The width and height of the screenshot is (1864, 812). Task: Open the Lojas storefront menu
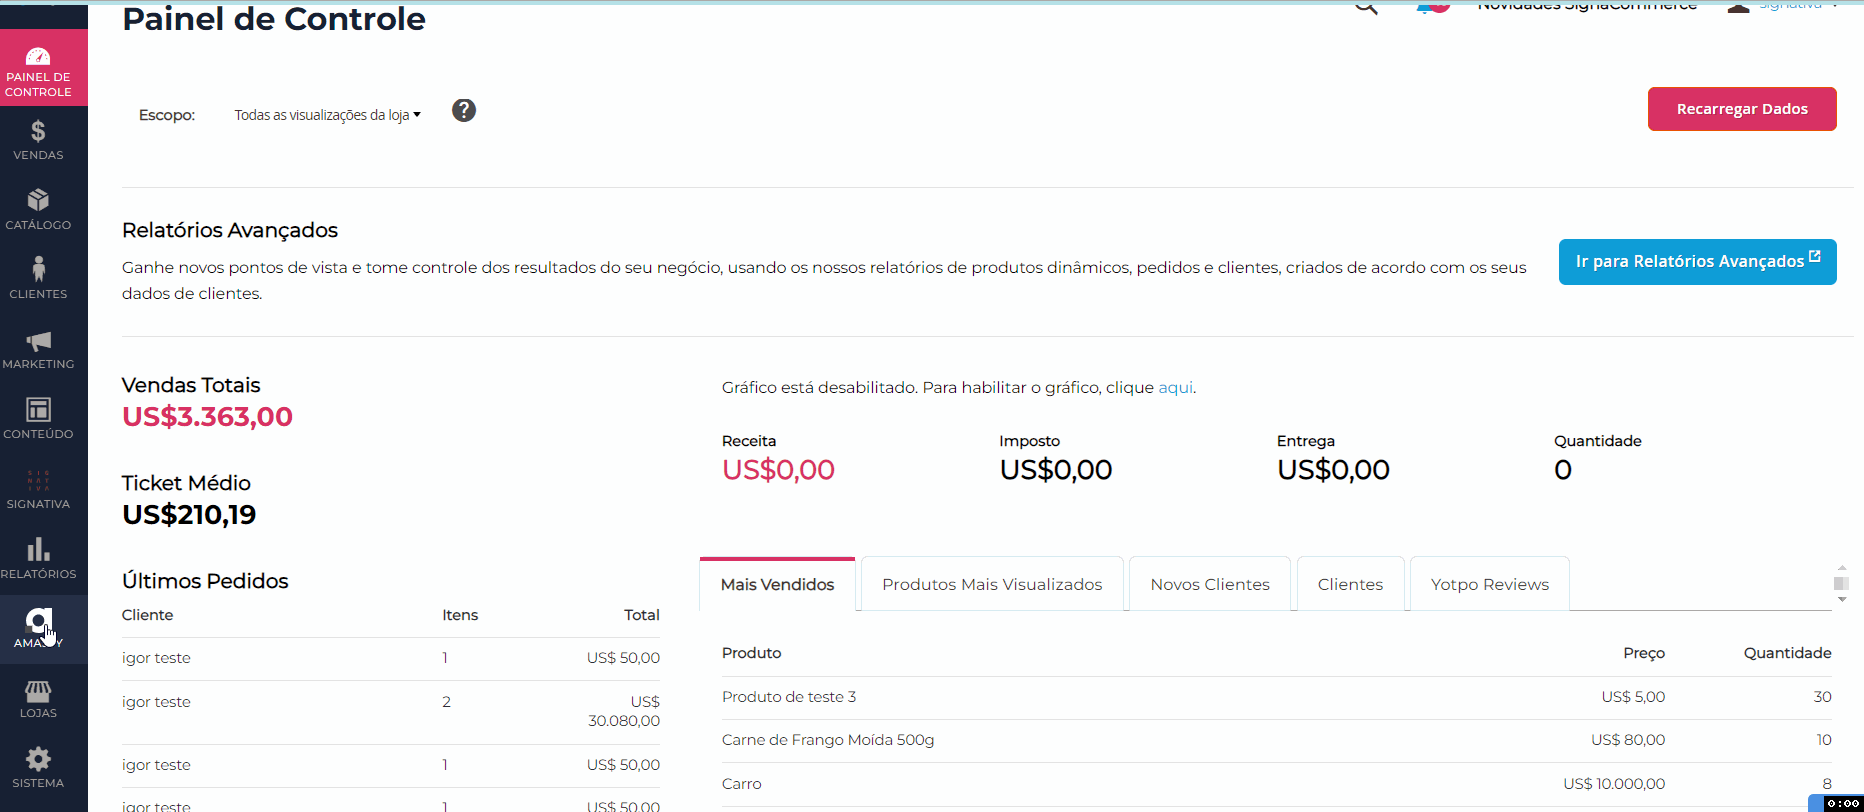pyautogui.click(x=38, y=698)
